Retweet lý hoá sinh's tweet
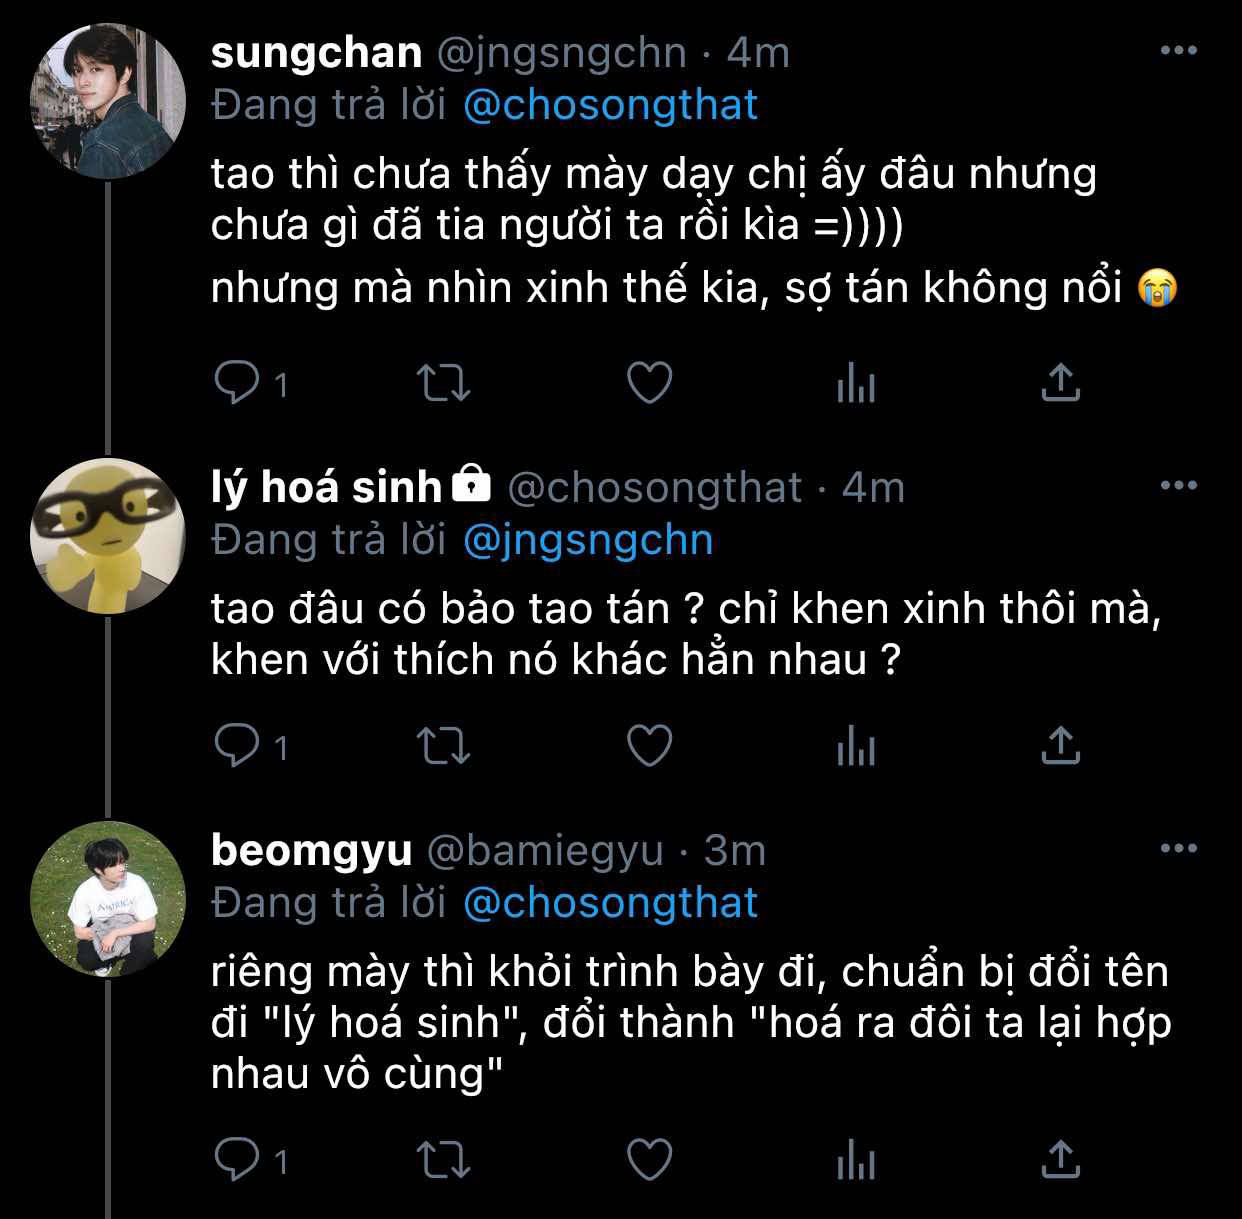The image size is (1242, 1219). click(x=443, y=745)
